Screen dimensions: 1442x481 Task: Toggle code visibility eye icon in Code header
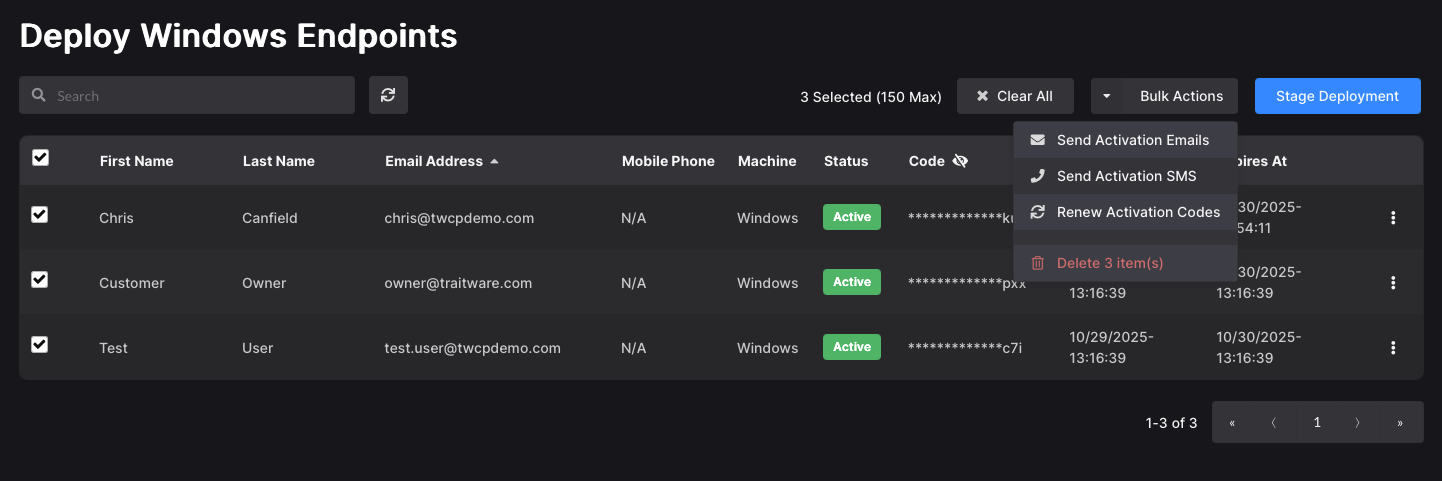pos(961,161)
